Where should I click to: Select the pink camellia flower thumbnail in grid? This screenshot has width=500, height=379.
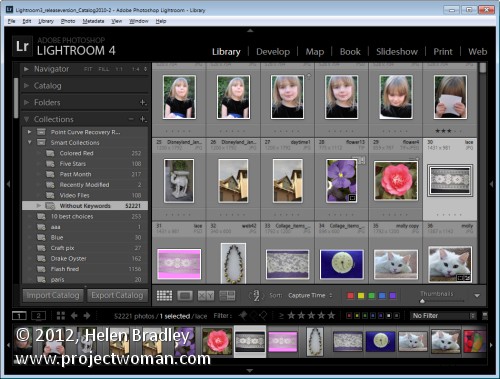pyautogui.click(x=396, y=181)
